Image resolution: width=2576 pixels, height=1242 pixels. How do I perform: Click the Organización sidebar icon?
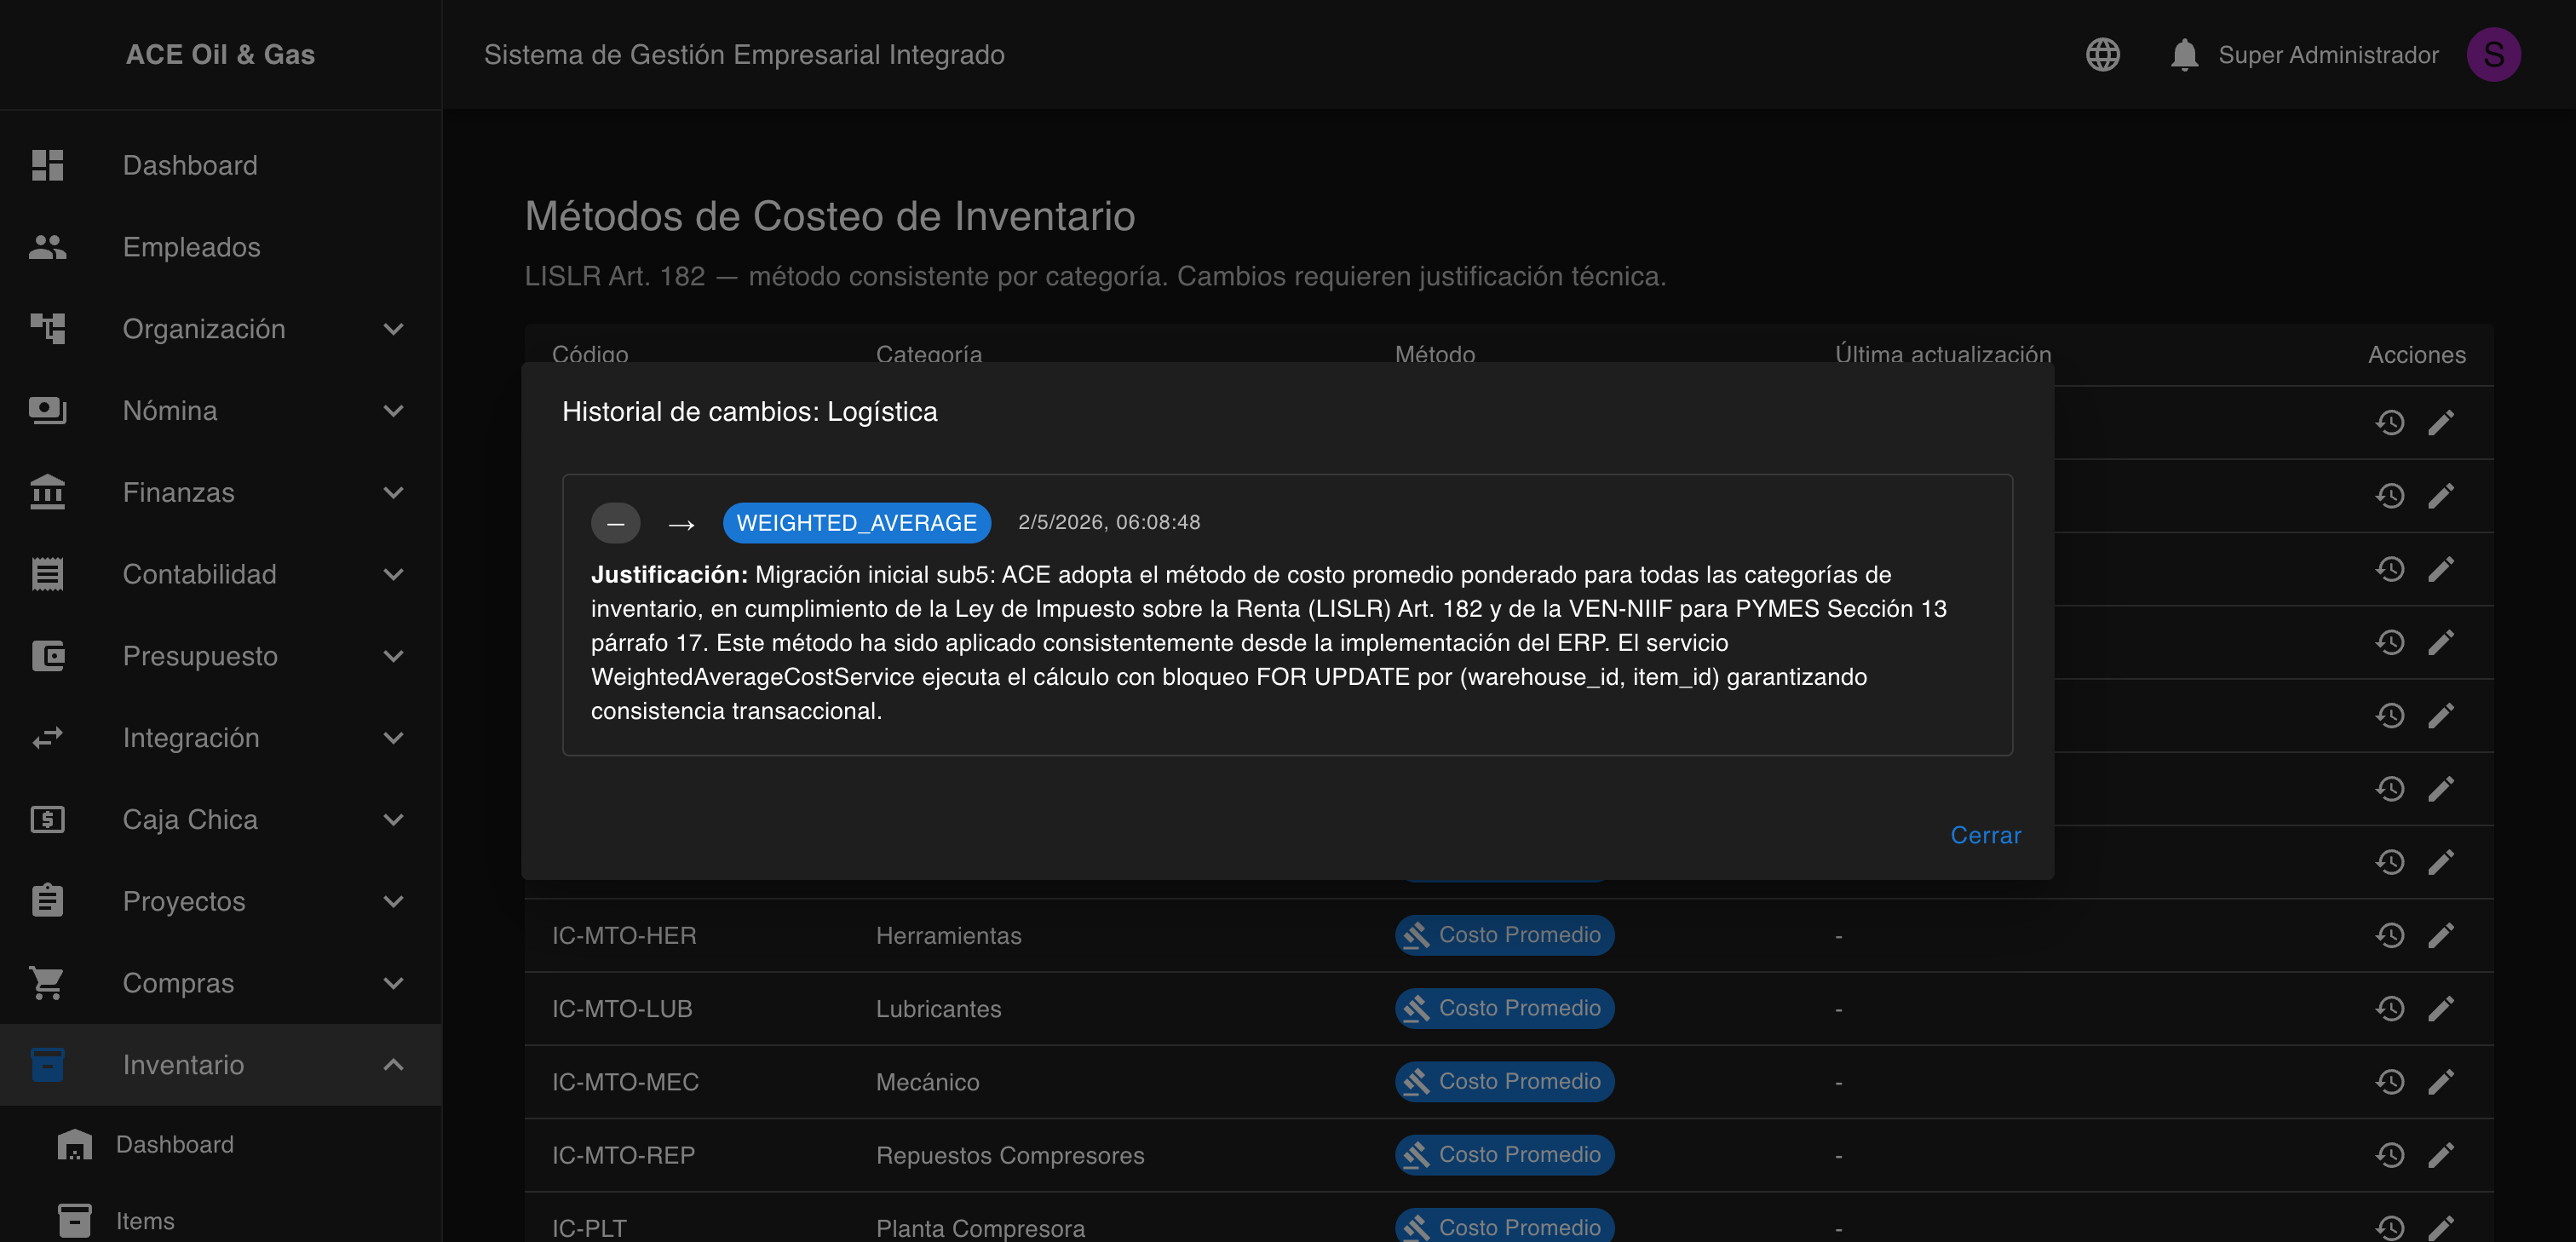click(x=47, y=329)
